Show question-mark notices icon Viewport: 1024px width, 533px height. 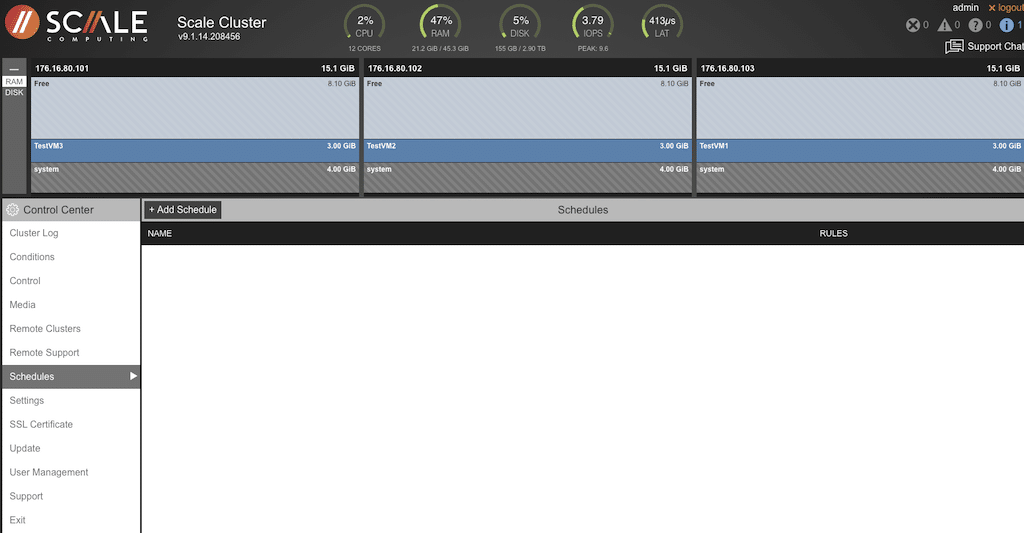[976, 25]
